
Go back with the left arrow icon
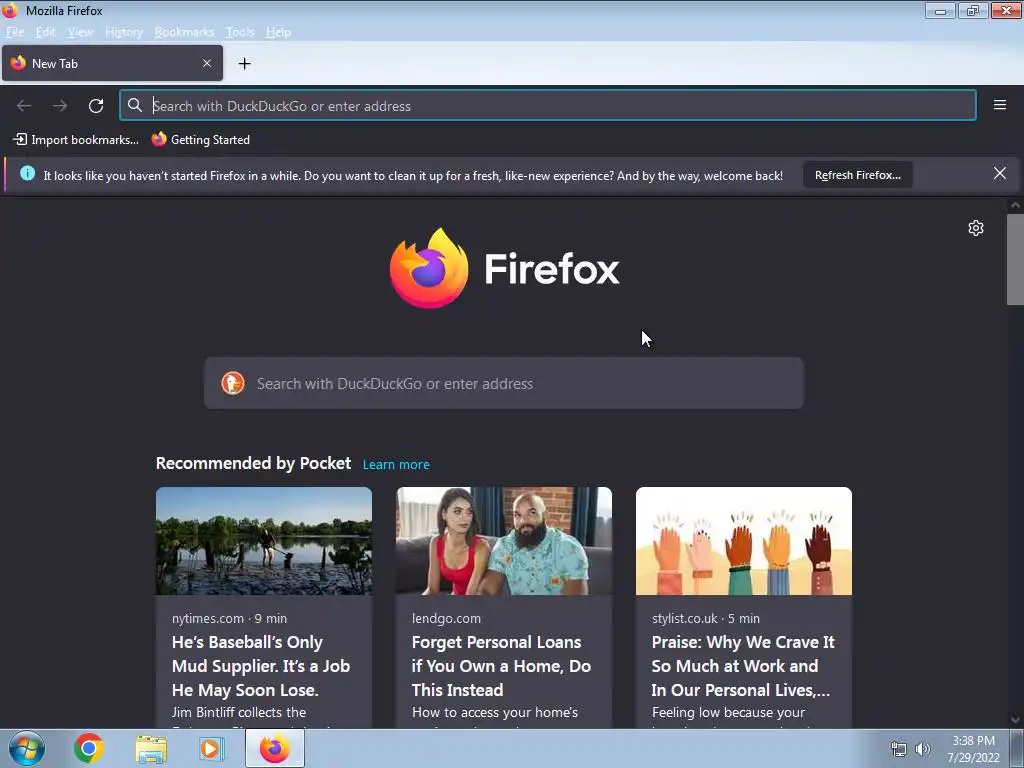(24, 106)
